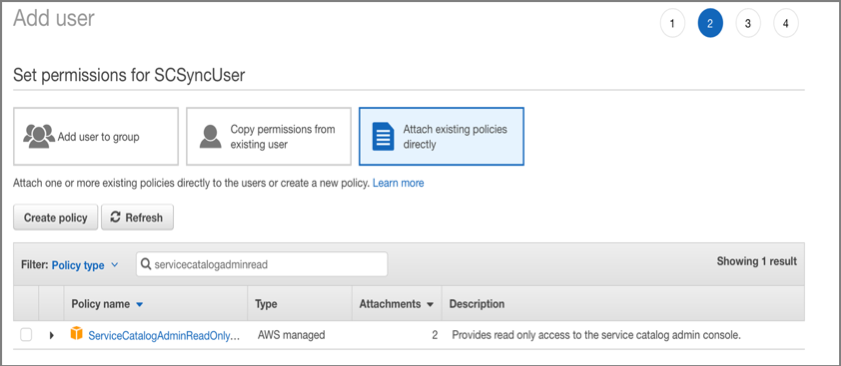Sort by the Policy name column
The width and height of the screenshot is (841, 366).
[107, 304]
